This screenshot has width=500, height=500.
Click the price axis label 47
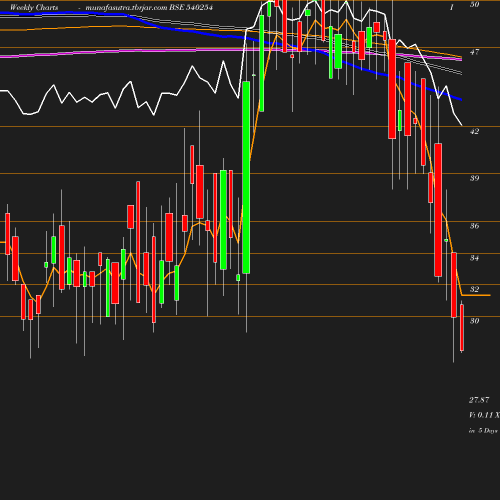[x=474, y=52]
